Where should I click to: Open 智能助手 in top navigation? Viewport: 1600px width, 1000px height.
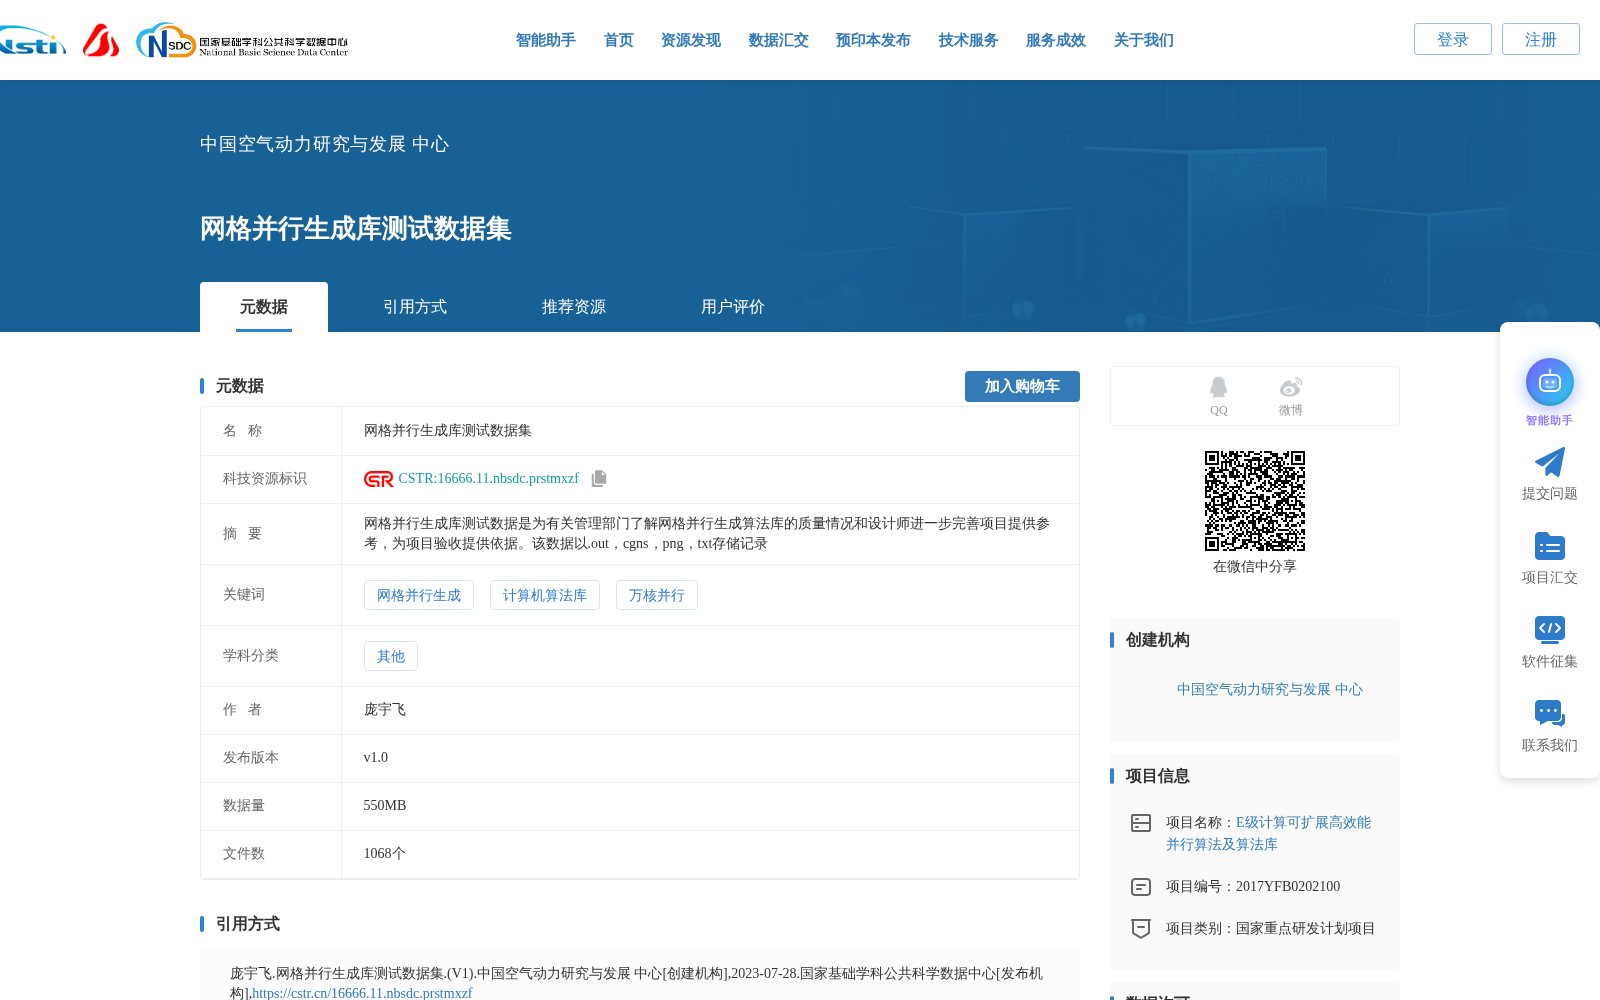tap(546, 40)
